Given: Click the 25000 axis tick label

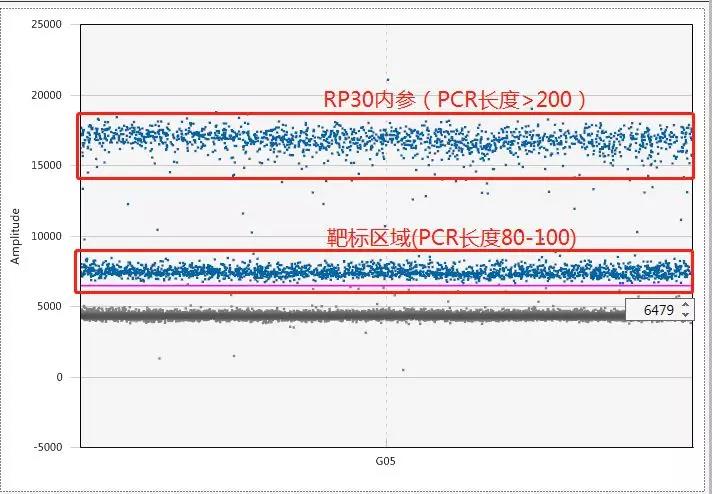Looking at the screenshot, I should 46,24.
